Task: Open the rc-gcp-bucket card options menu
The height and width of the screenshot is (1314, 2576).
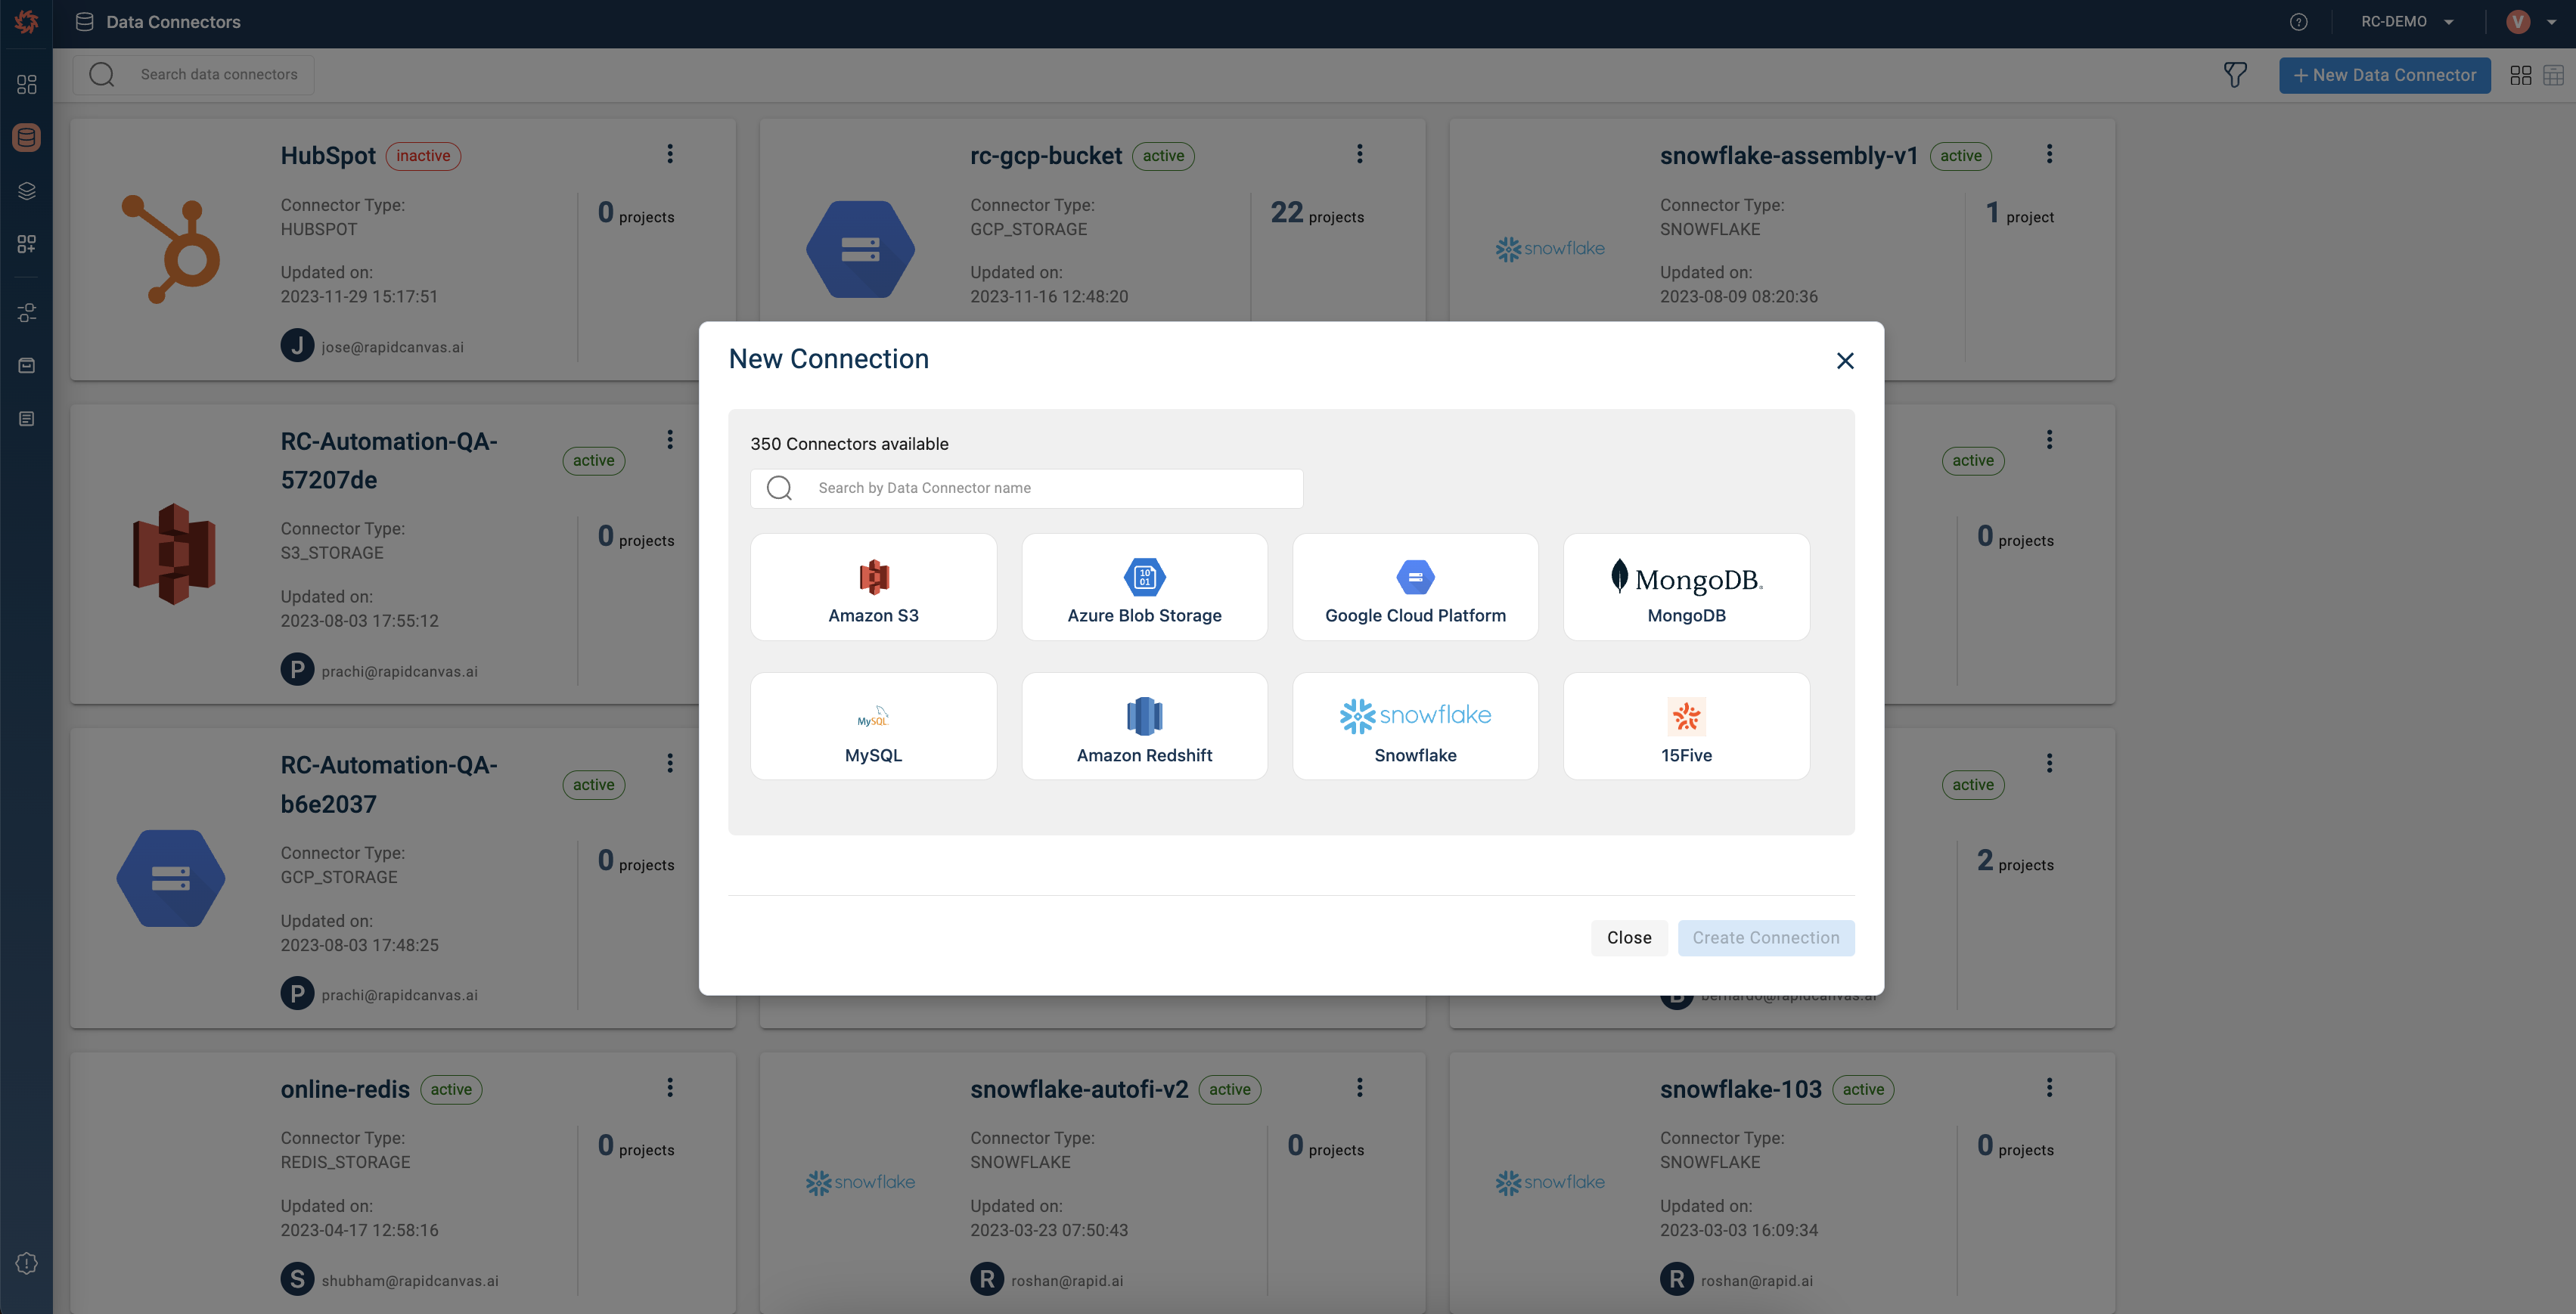Action: [x=1359, y=154]
